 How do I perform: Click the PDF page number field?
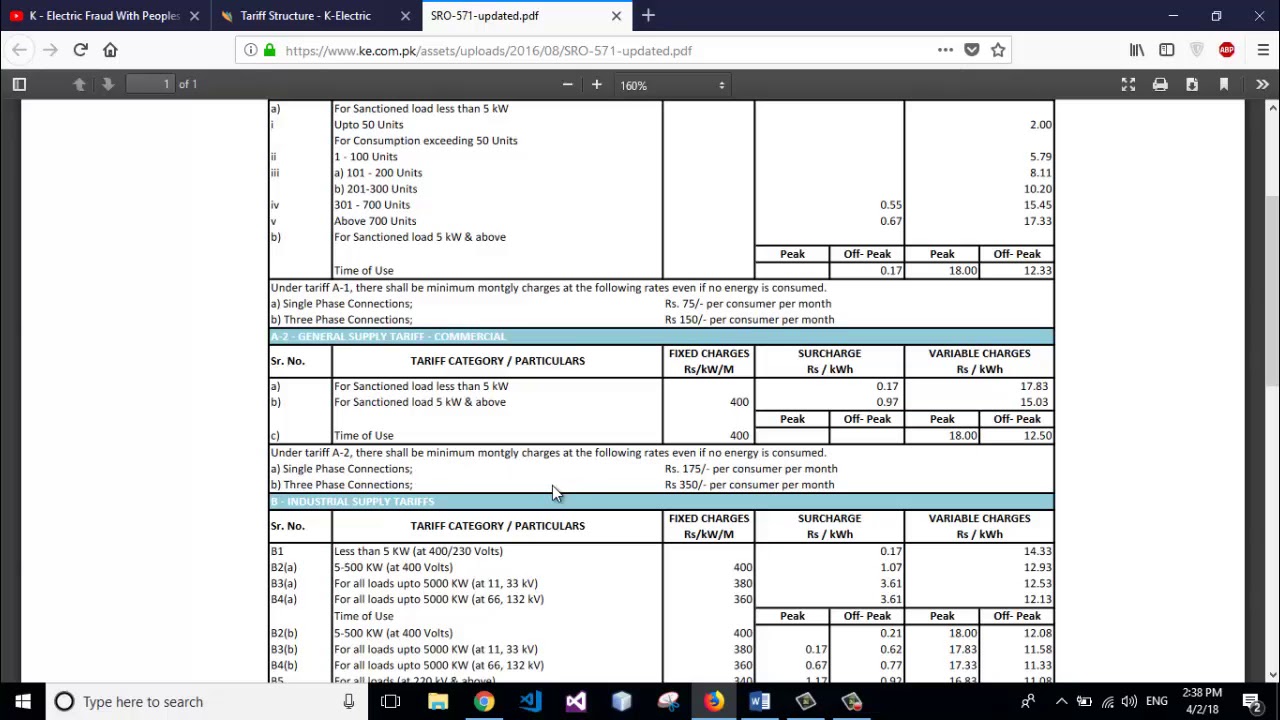pyautogui.click(x=150, y=85)
